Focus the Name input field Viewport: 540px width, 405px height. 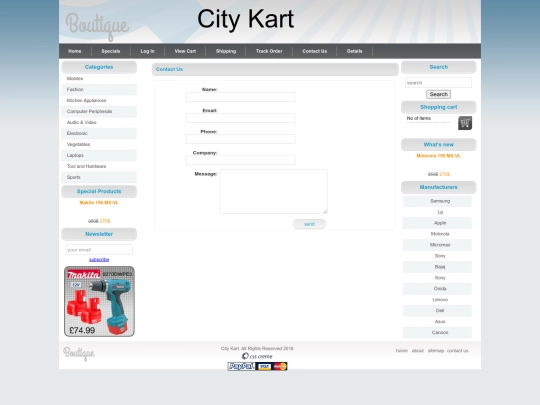[x=241, y=97]
